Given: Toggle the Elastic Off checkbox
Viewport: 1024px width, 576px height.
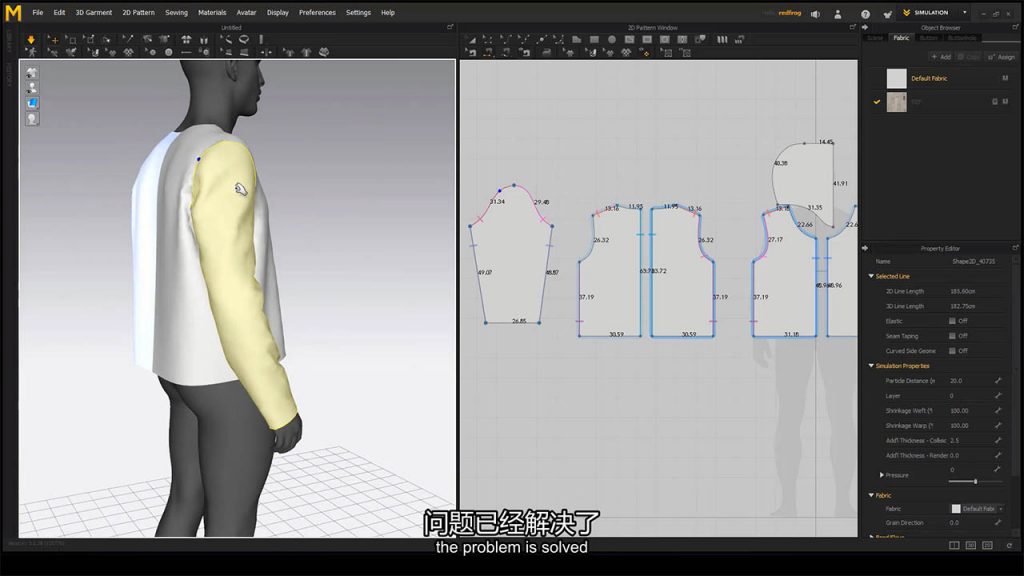Looking at the screenshot, I should (952, 321).
